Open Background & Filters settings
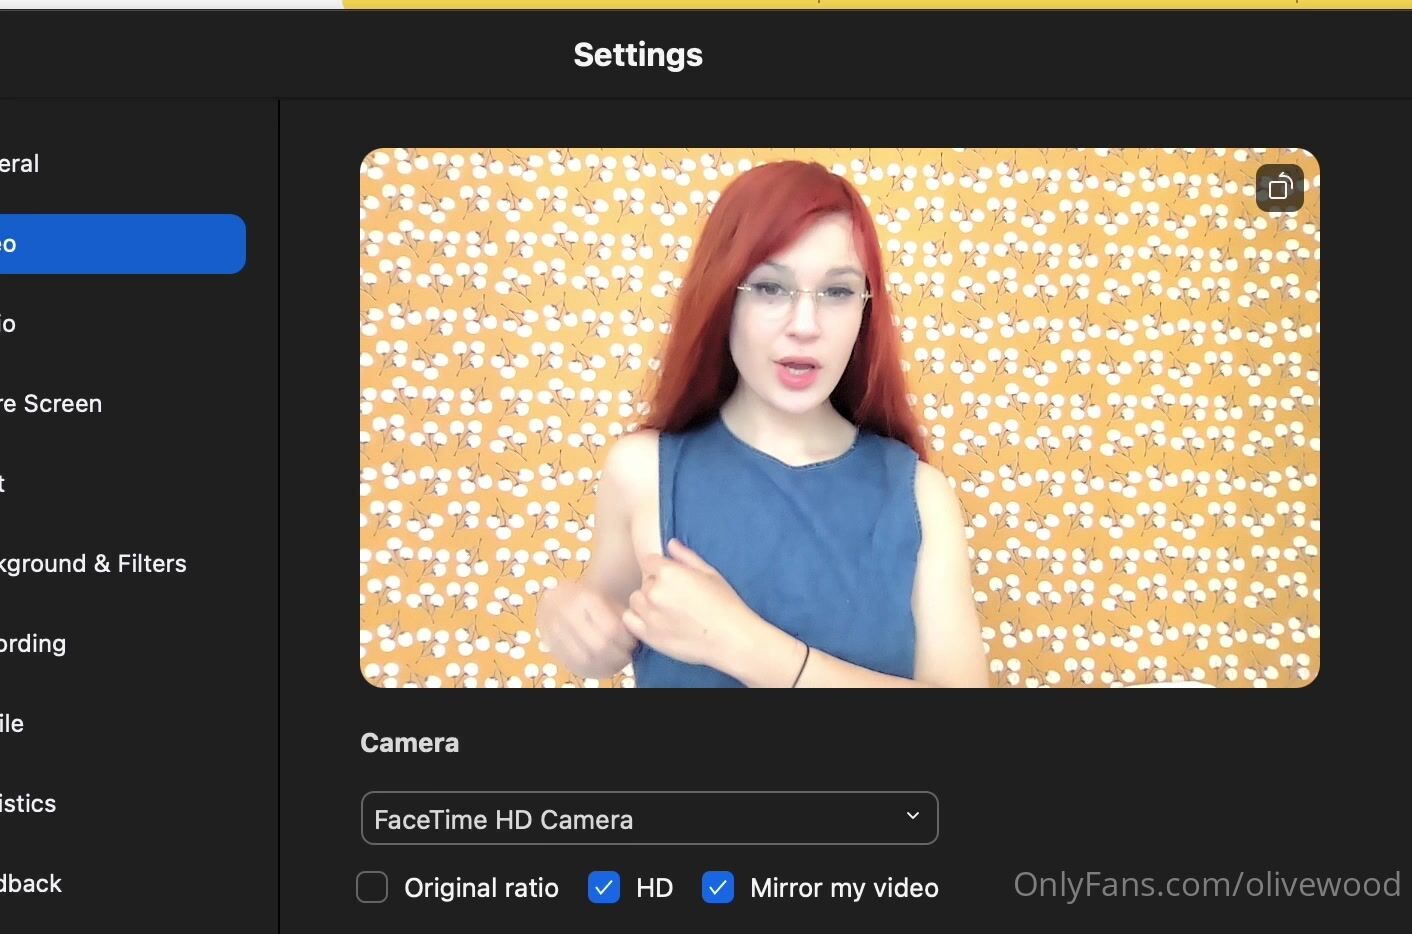The width and height of the screenshot is (1412, 934). coord(94,564)
